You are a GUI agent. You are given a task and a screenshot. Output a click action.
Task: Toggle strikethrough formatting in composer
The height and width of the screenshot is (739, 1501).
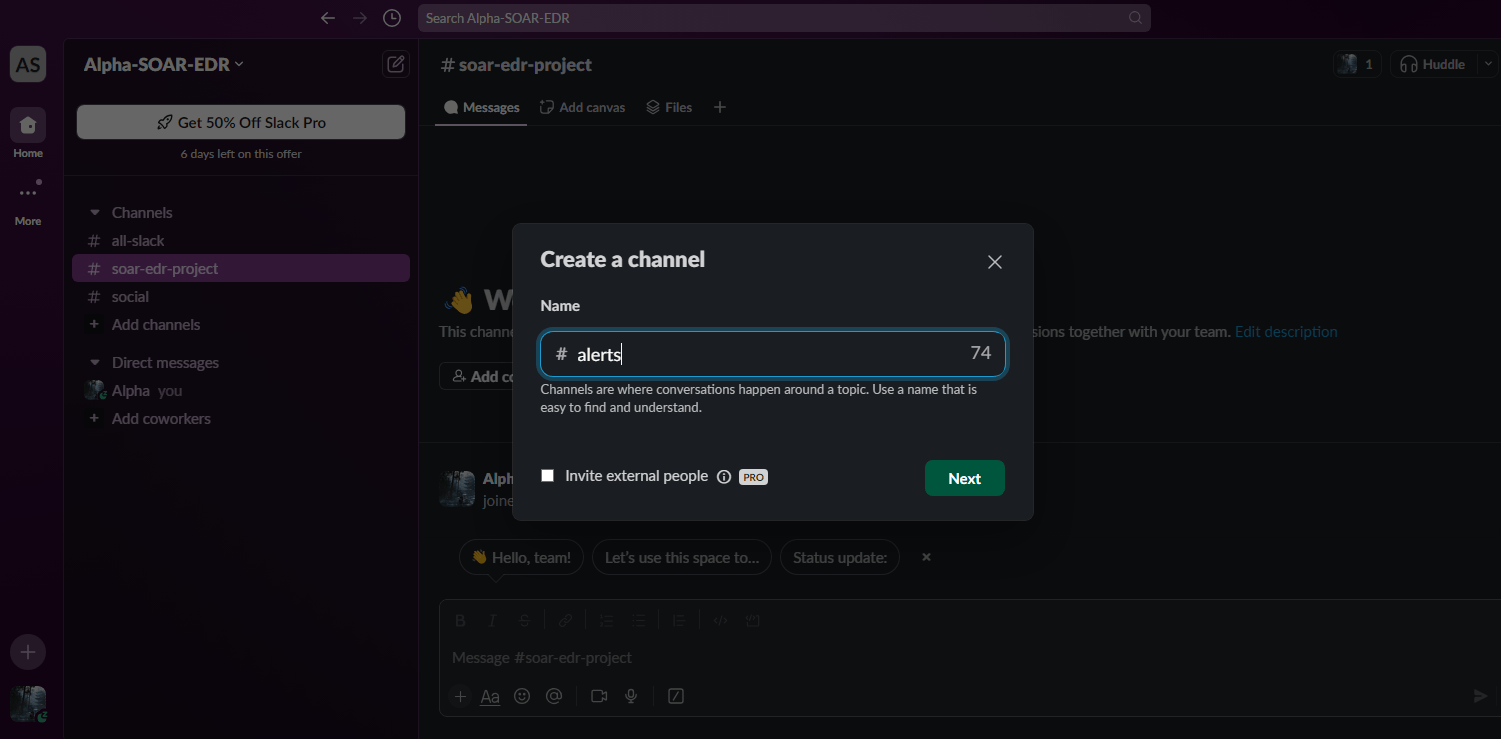pos(524,621)
